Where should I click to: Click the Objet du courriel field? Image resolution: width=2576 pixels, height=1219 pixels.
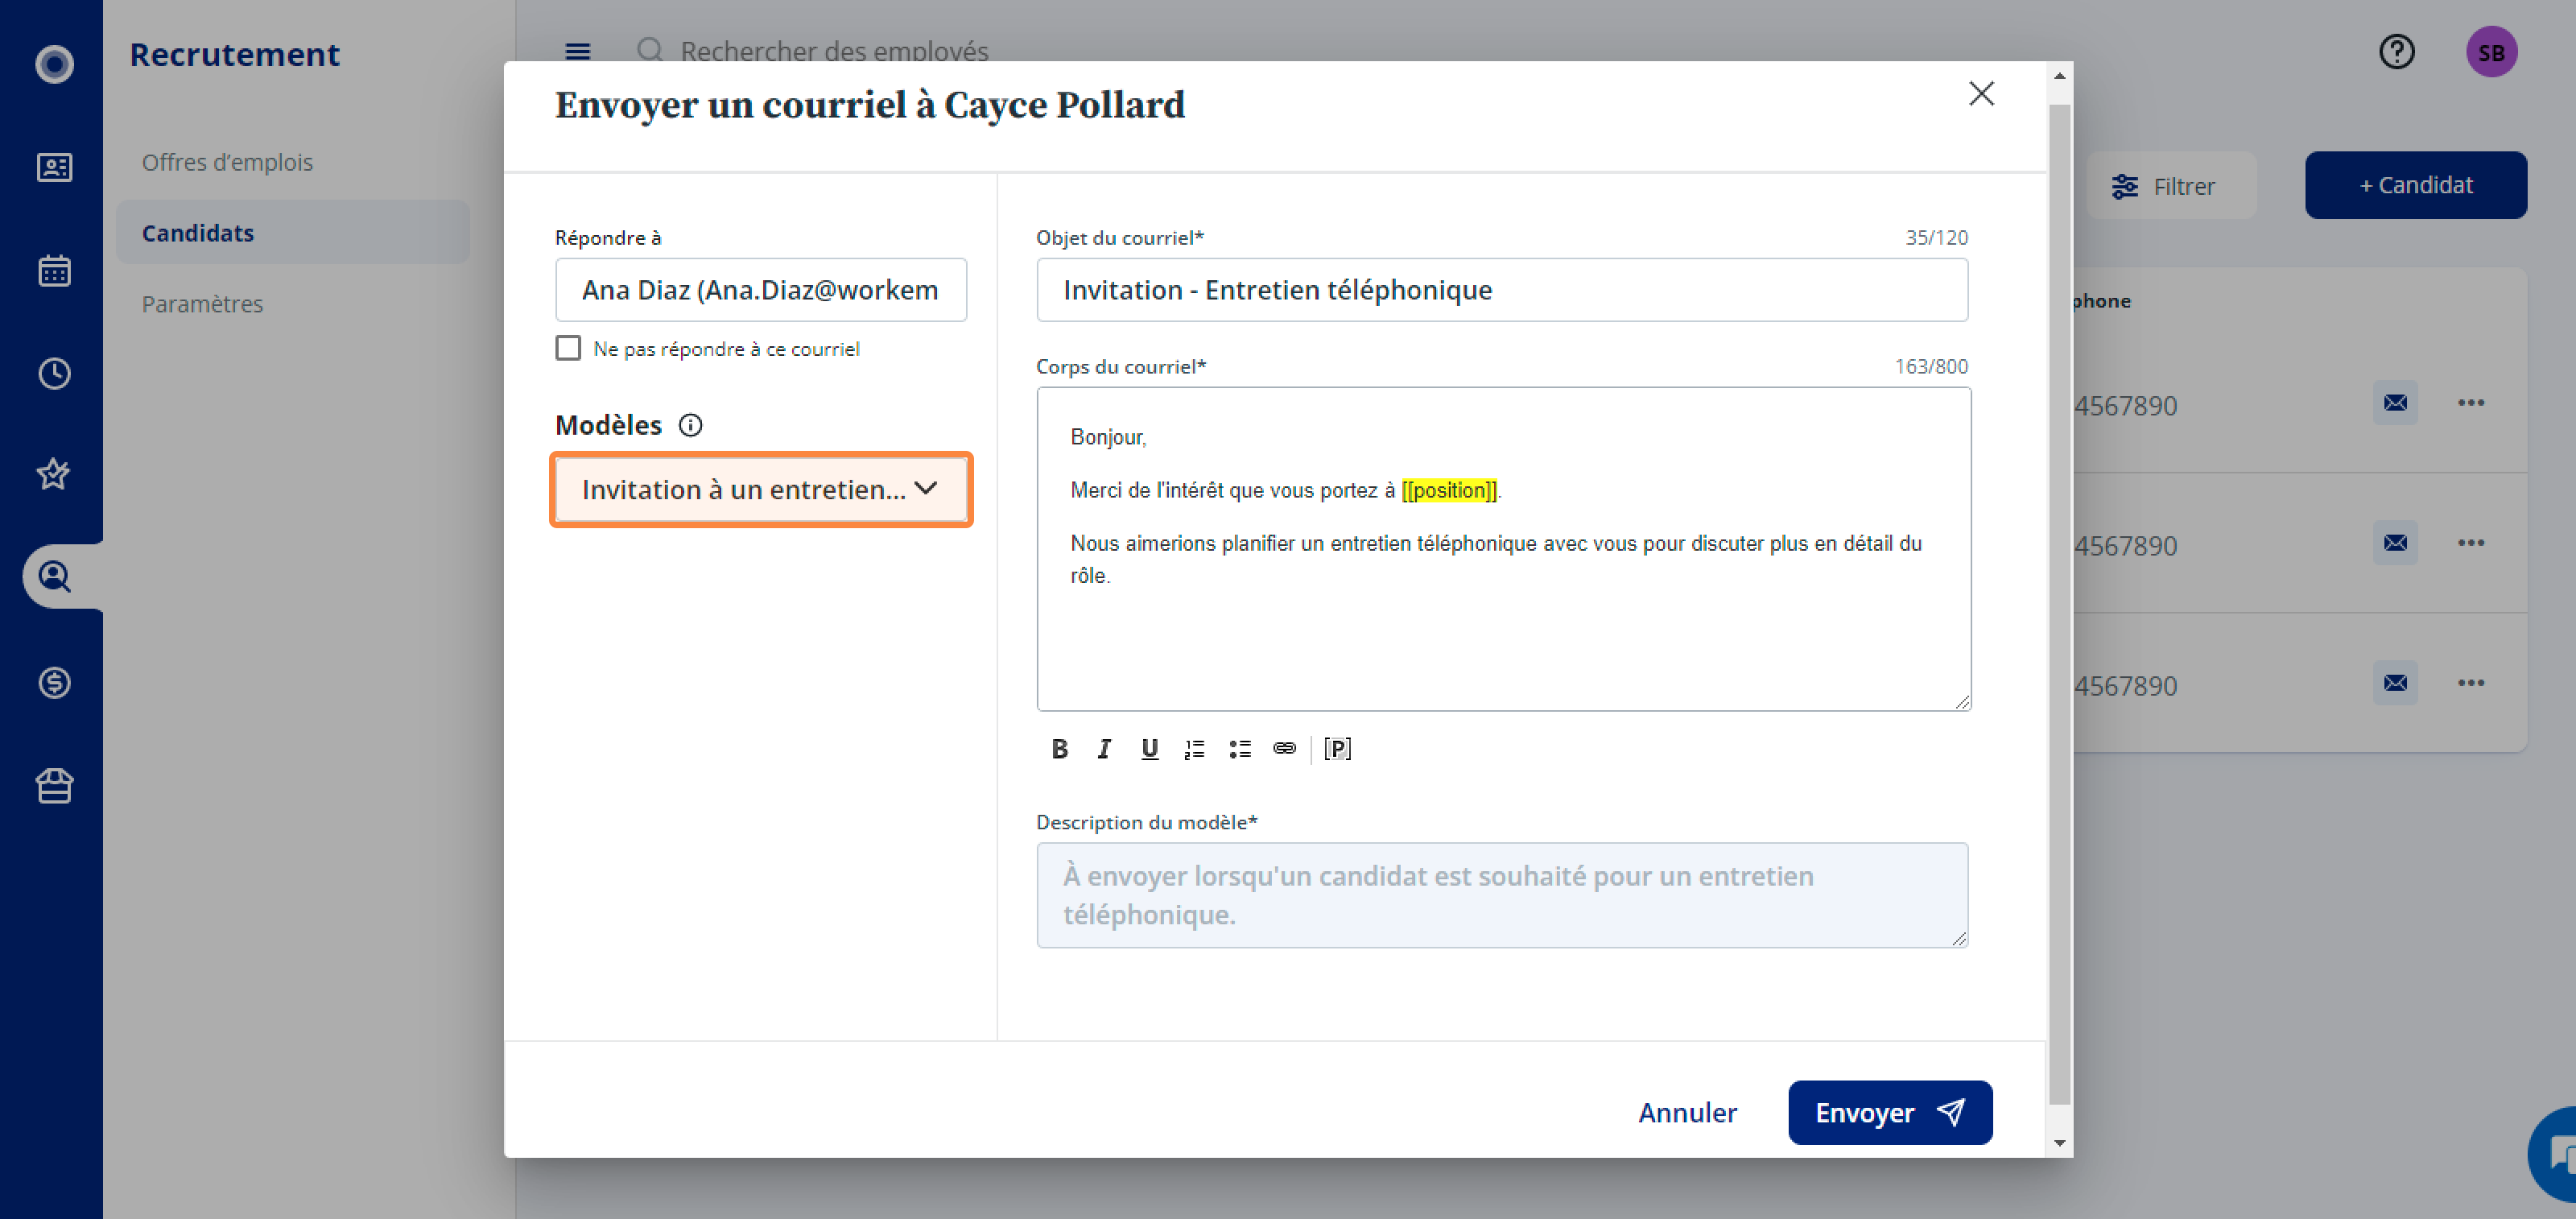point(1502,290)
